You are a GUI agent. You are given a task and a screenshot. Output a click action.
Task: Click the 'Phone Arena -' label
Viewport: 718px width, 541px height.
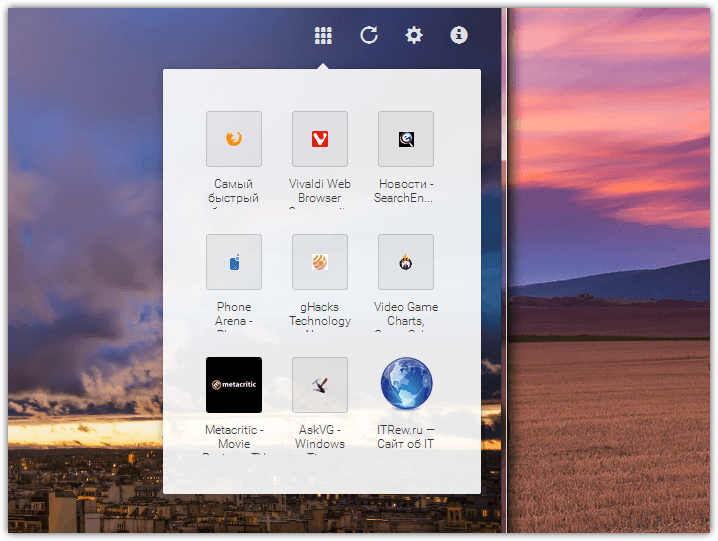[x=234, y=314]
